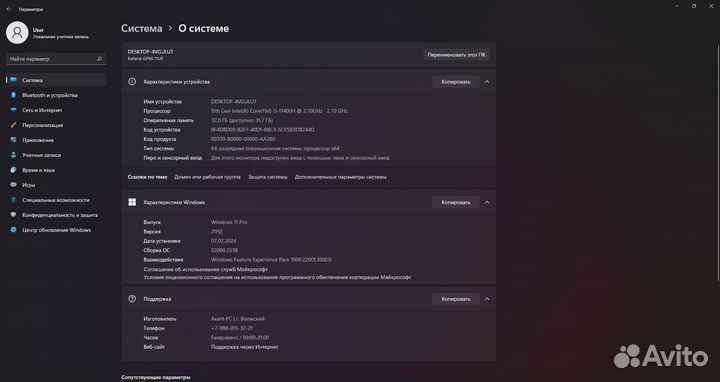Open the Поддержка через Интернет link
Image resolution: width=720 pixels, height=382 pixels.
coord(244,347)
